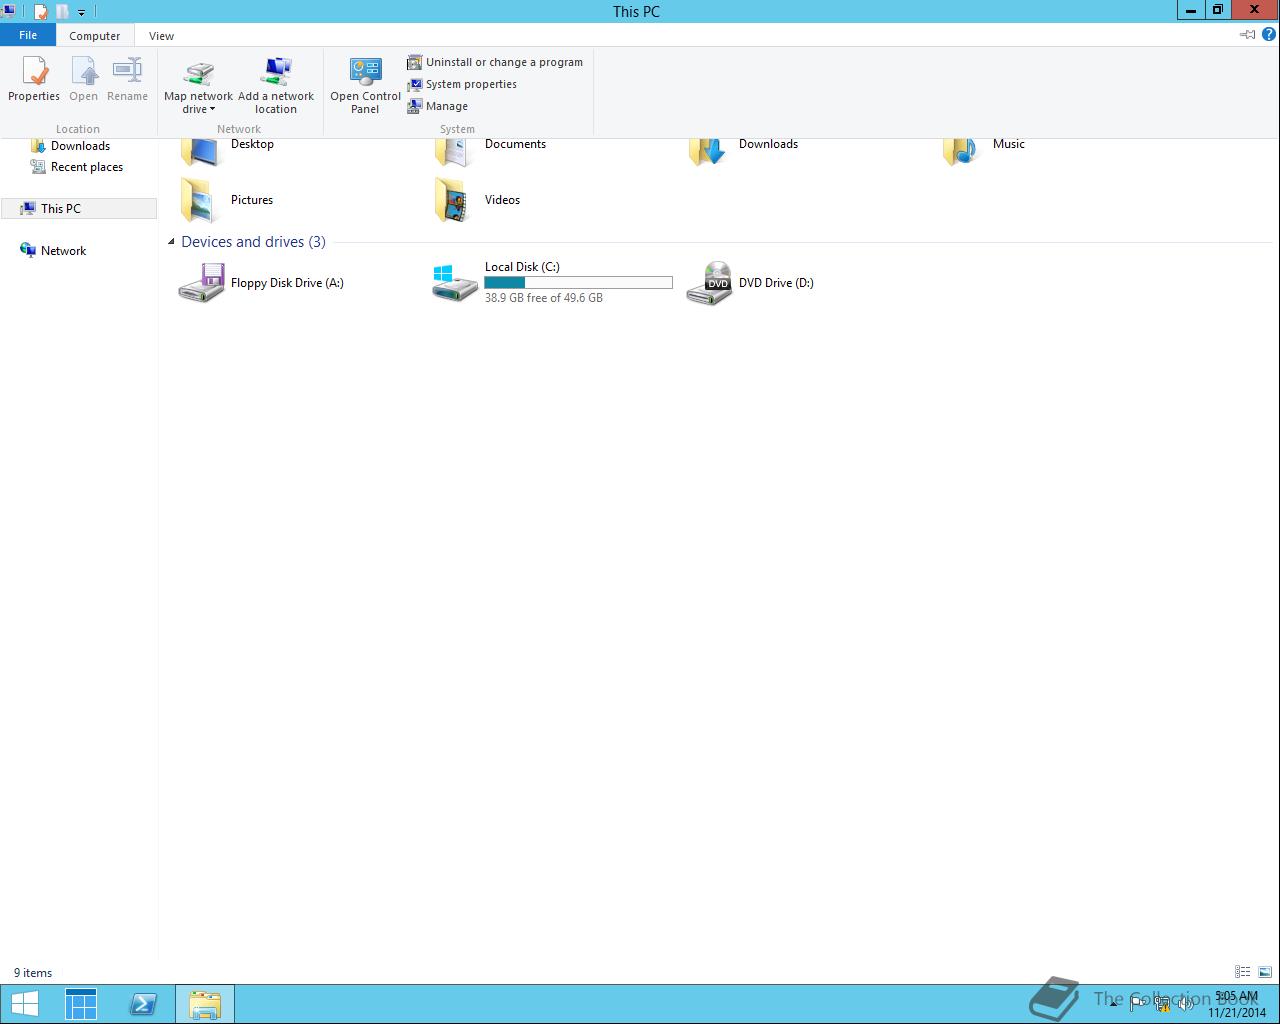Click the '9 items' status text
The height and width of the screenshot is (1024, 1280).
[33, 973]
